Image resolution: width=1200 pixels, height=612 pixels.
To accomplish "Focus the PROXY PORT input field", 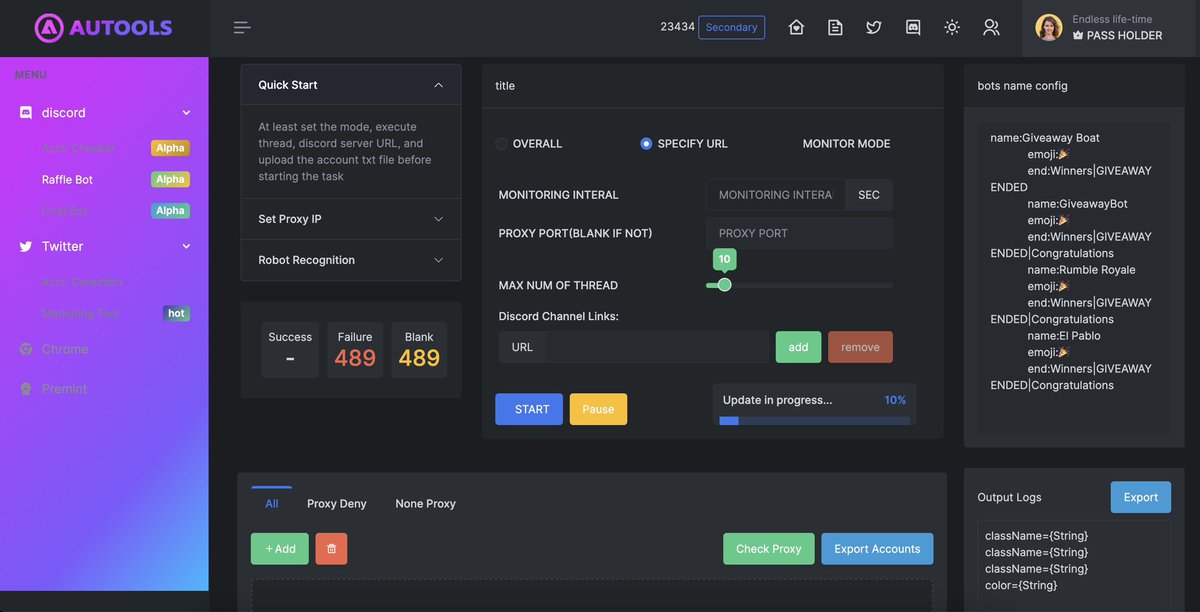I will point(799,233).
